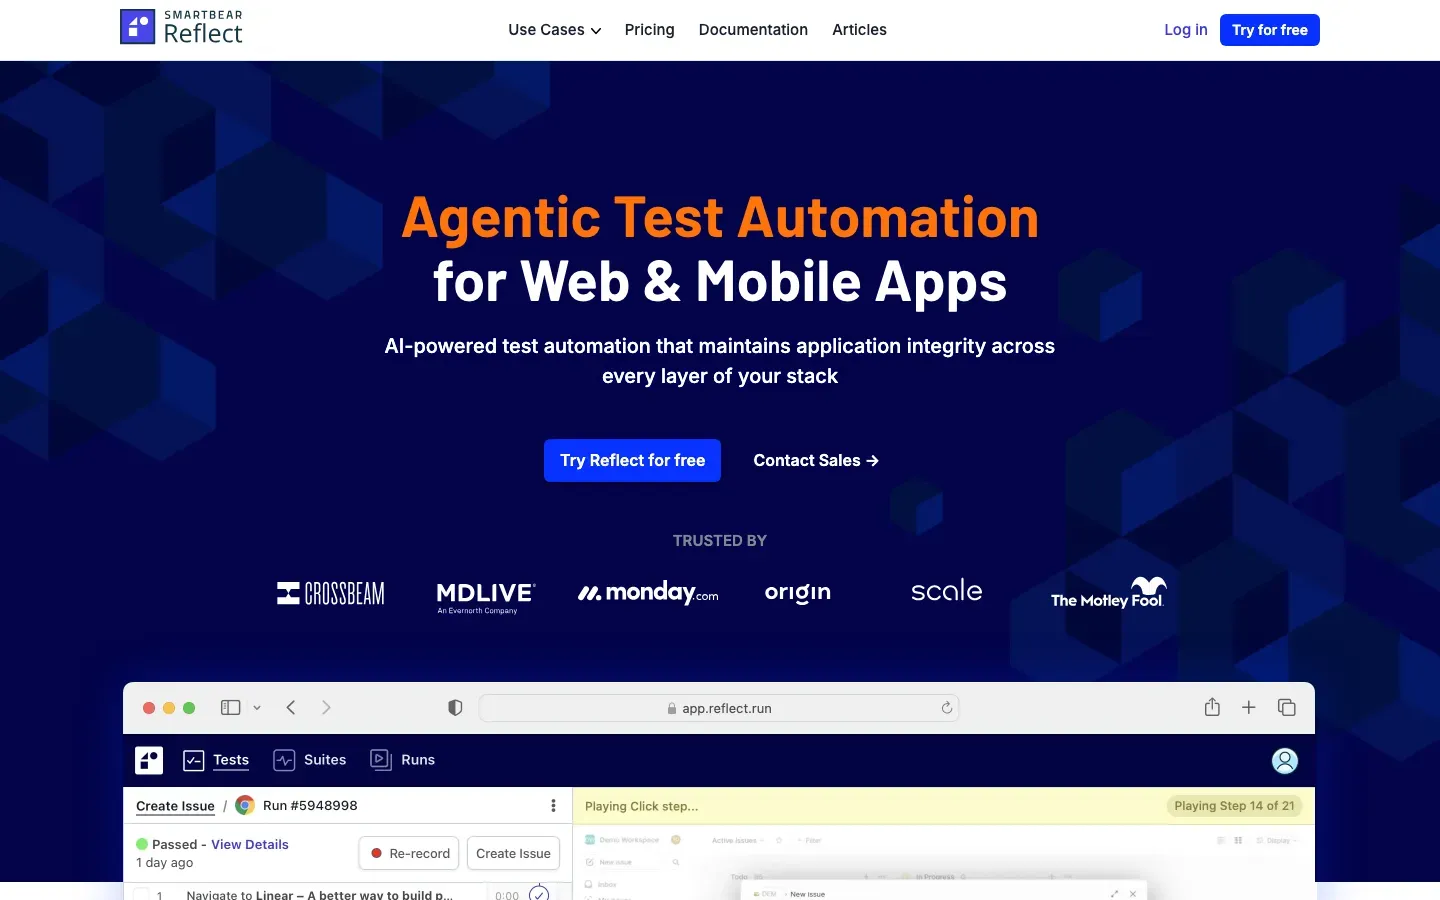The height and width of the screenshot is (900, 1440).
Task: Go to the Articles section
Action: click(x=859, y=30)
